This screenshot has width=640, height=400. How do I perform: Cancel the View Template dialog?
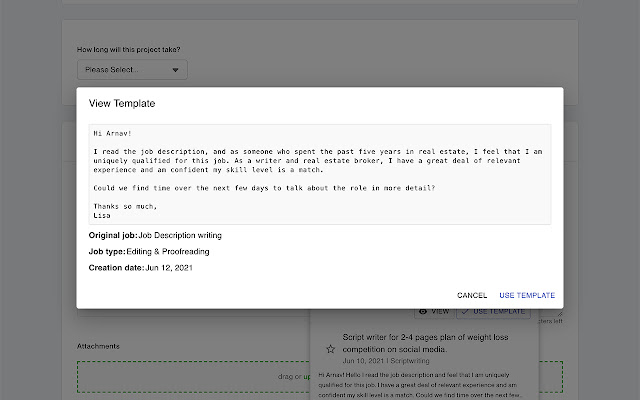click(472, 295)
